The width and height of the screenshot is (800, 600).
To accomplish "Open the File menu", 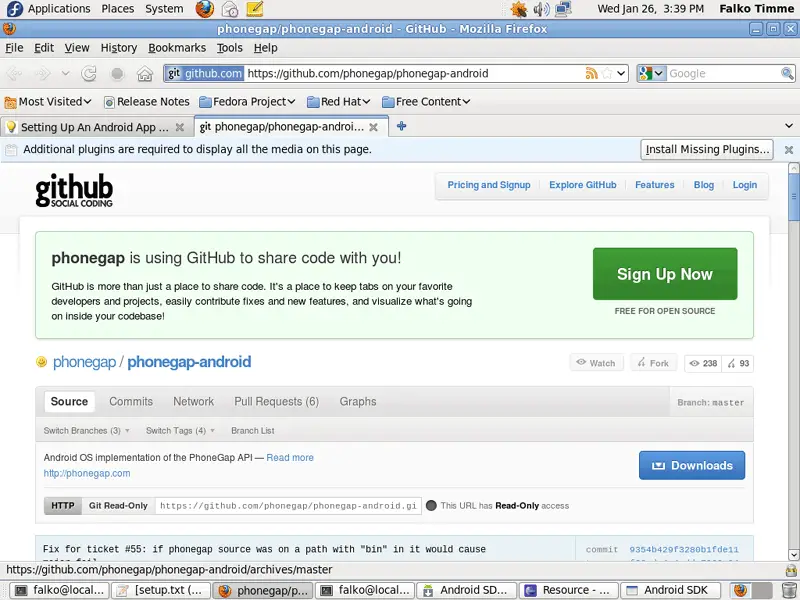I will click(x=14, y=48).
